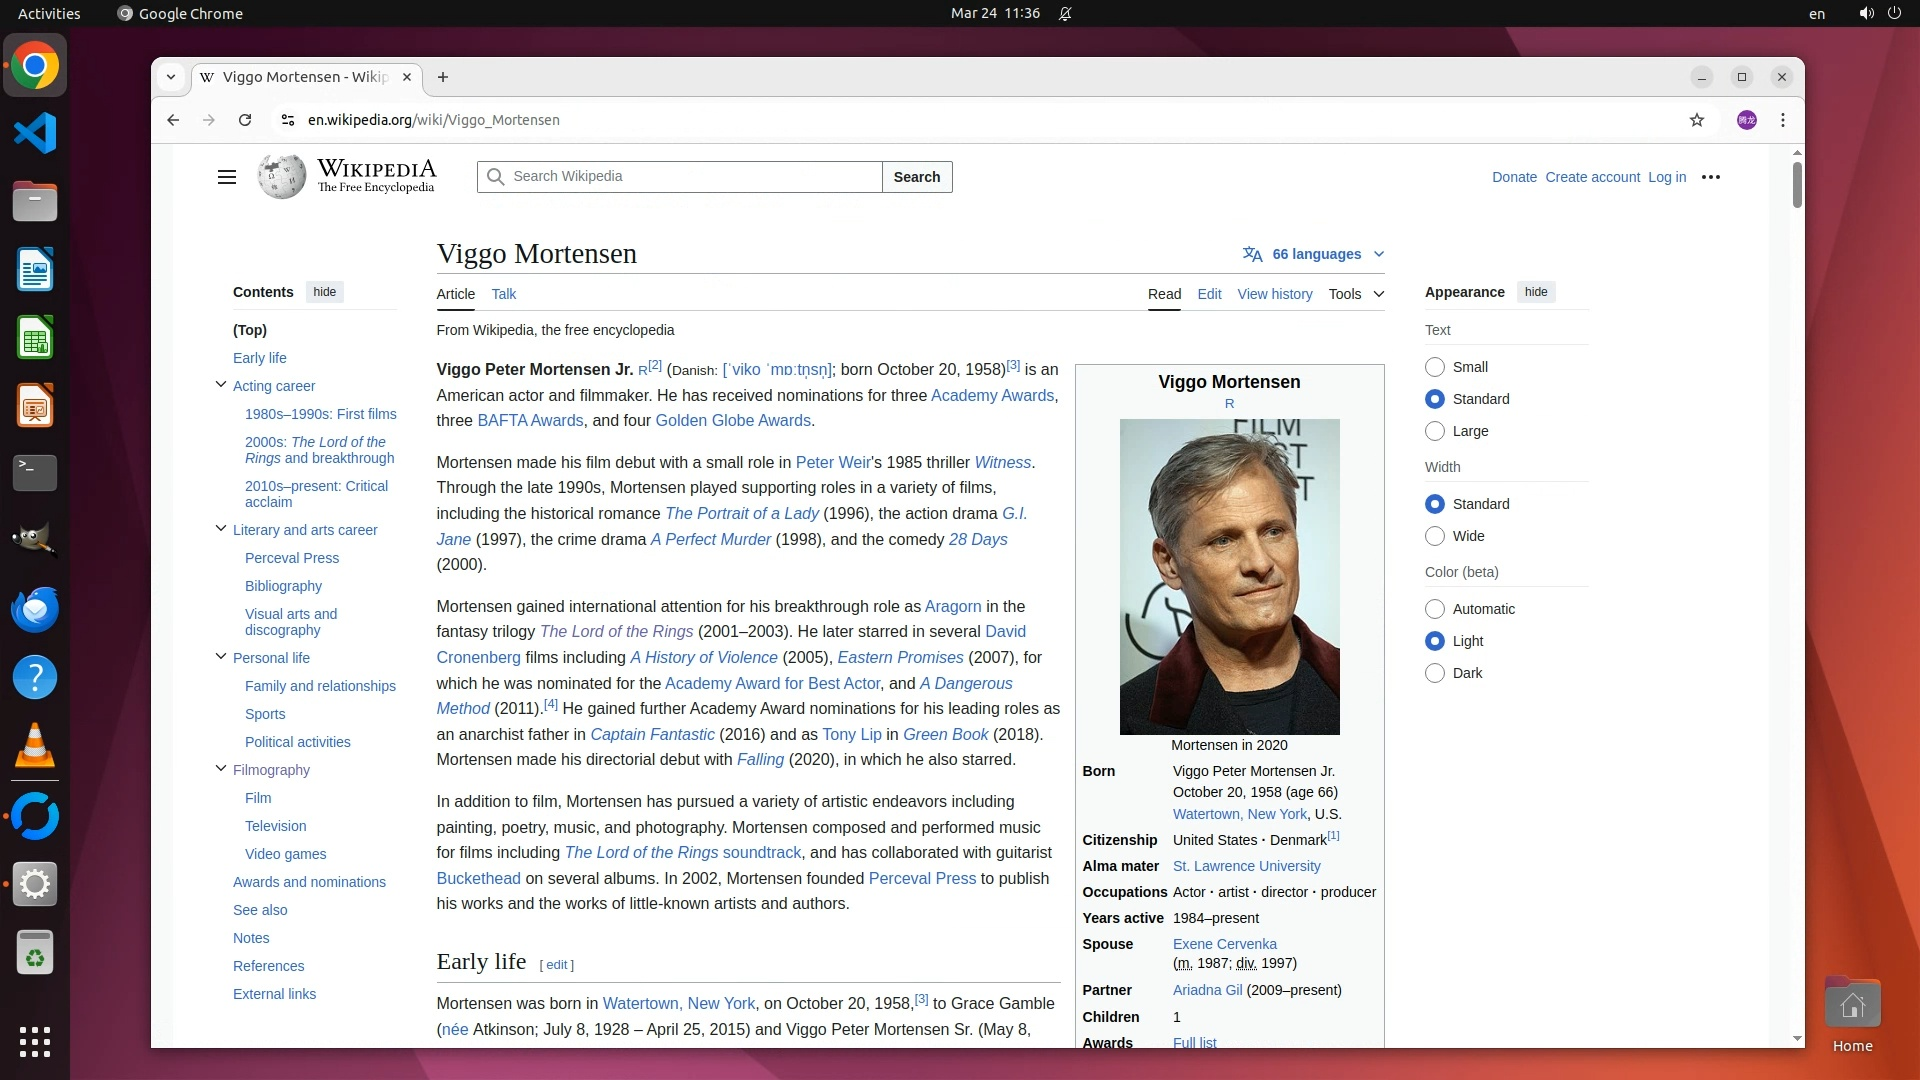Bookmark this page with star icon
The height and width of the screenshot is (1080, 1920).
(x=1697, y=120)
